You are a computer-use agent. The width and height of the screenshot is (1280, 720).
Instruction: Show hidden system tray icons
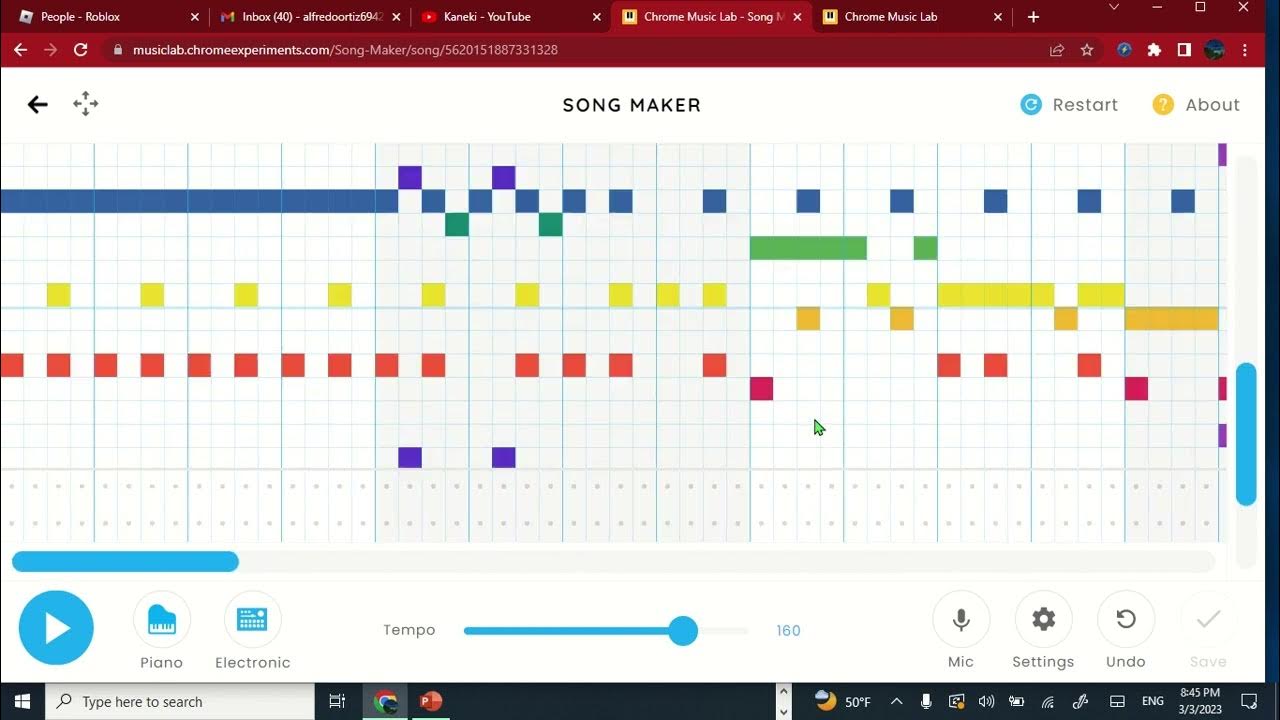pos(896,701)
